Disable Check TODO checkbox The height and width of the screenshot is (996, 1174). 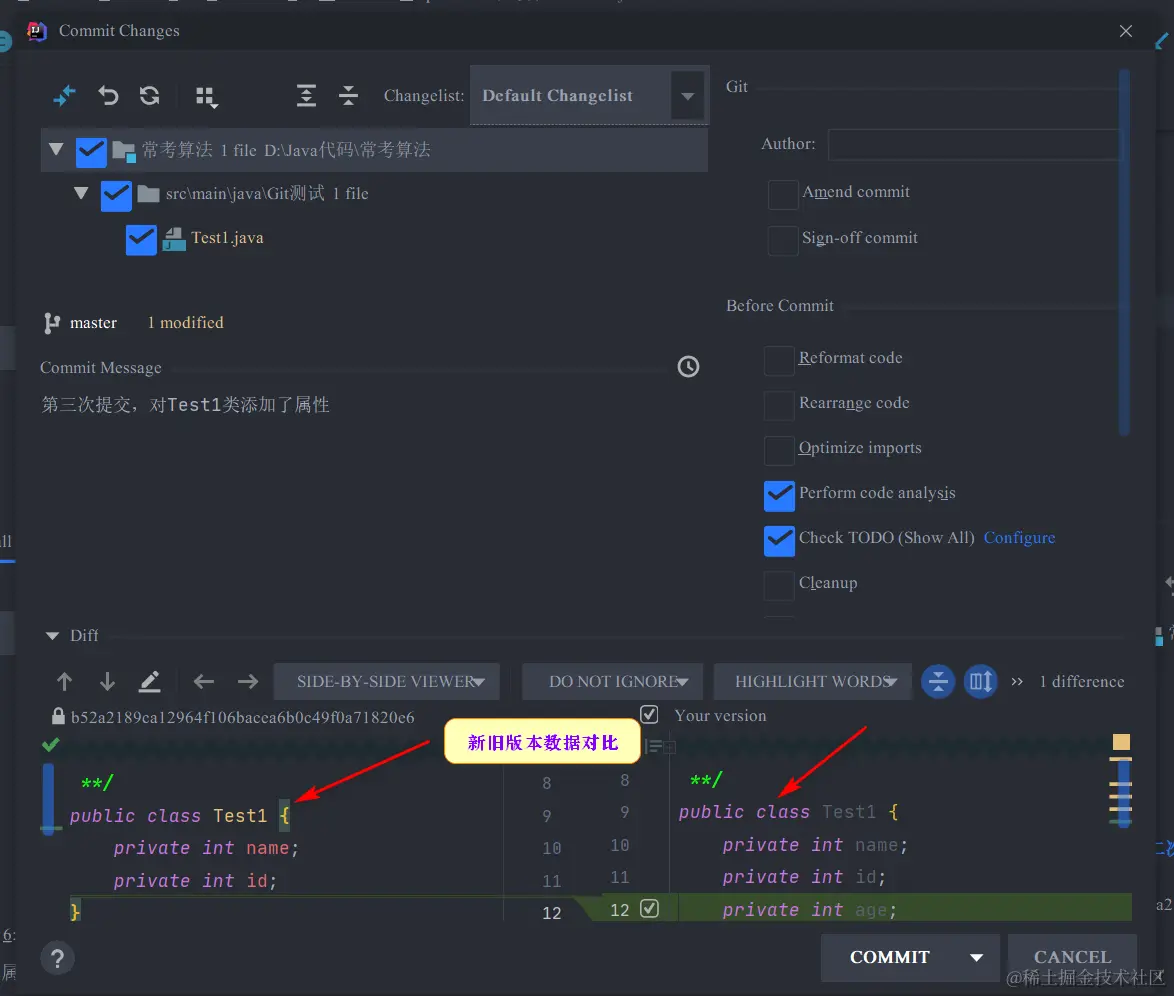tap(779, 541)
